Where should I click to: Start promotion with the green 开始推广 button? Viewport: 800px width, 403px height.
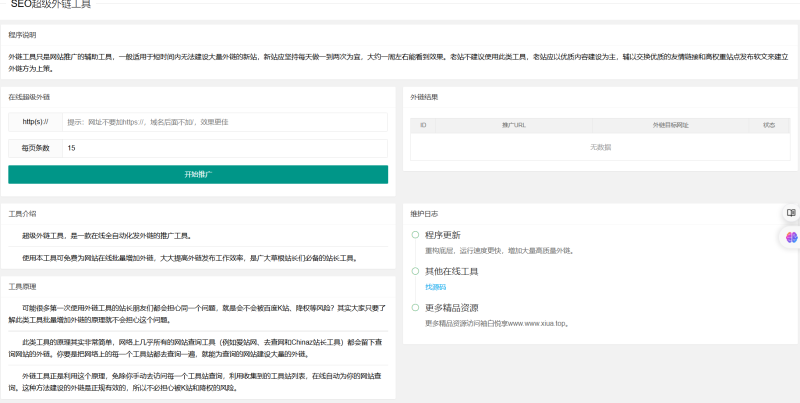(x=198, y=174)
